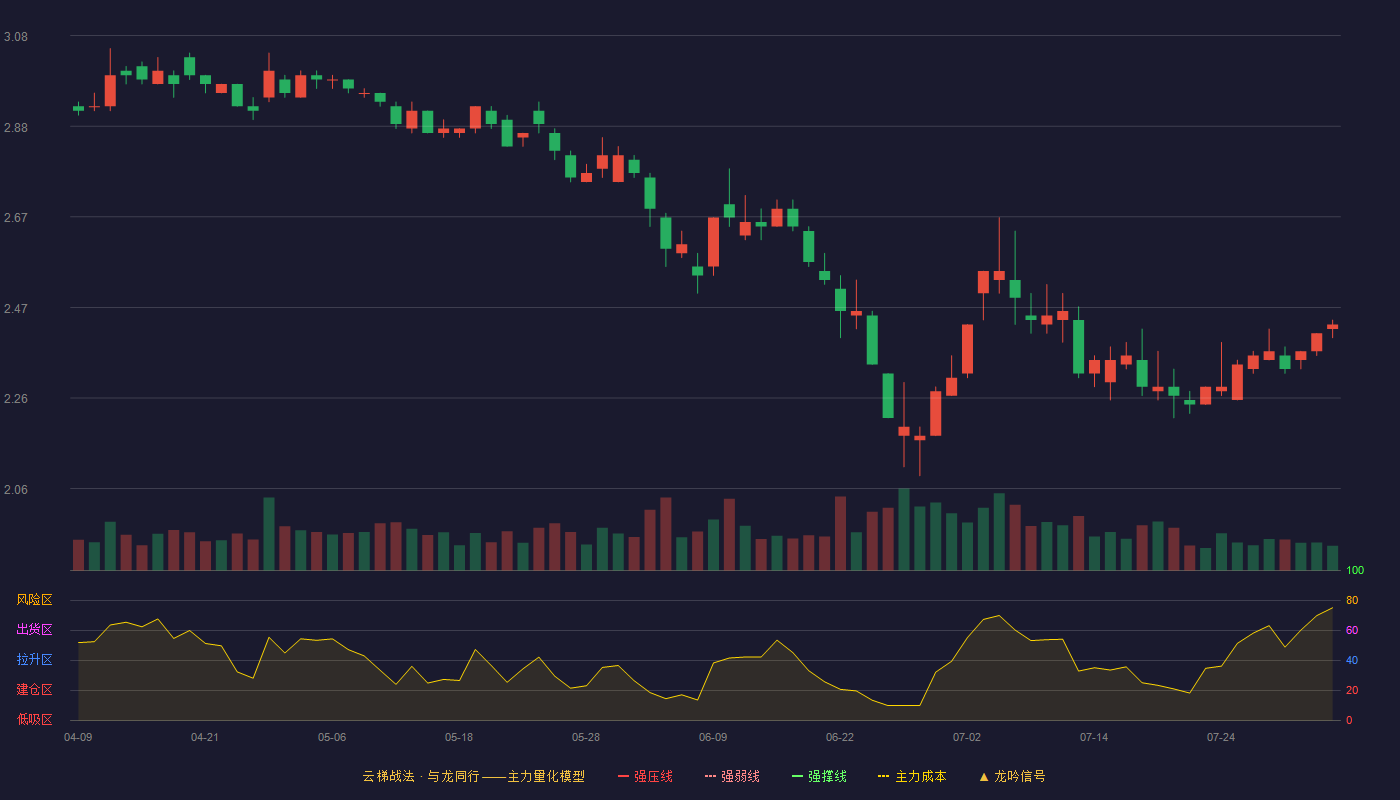Click the 40 indicator scale value
The width and height of the screenshot is (1400, 800).
pos(1352,660)
